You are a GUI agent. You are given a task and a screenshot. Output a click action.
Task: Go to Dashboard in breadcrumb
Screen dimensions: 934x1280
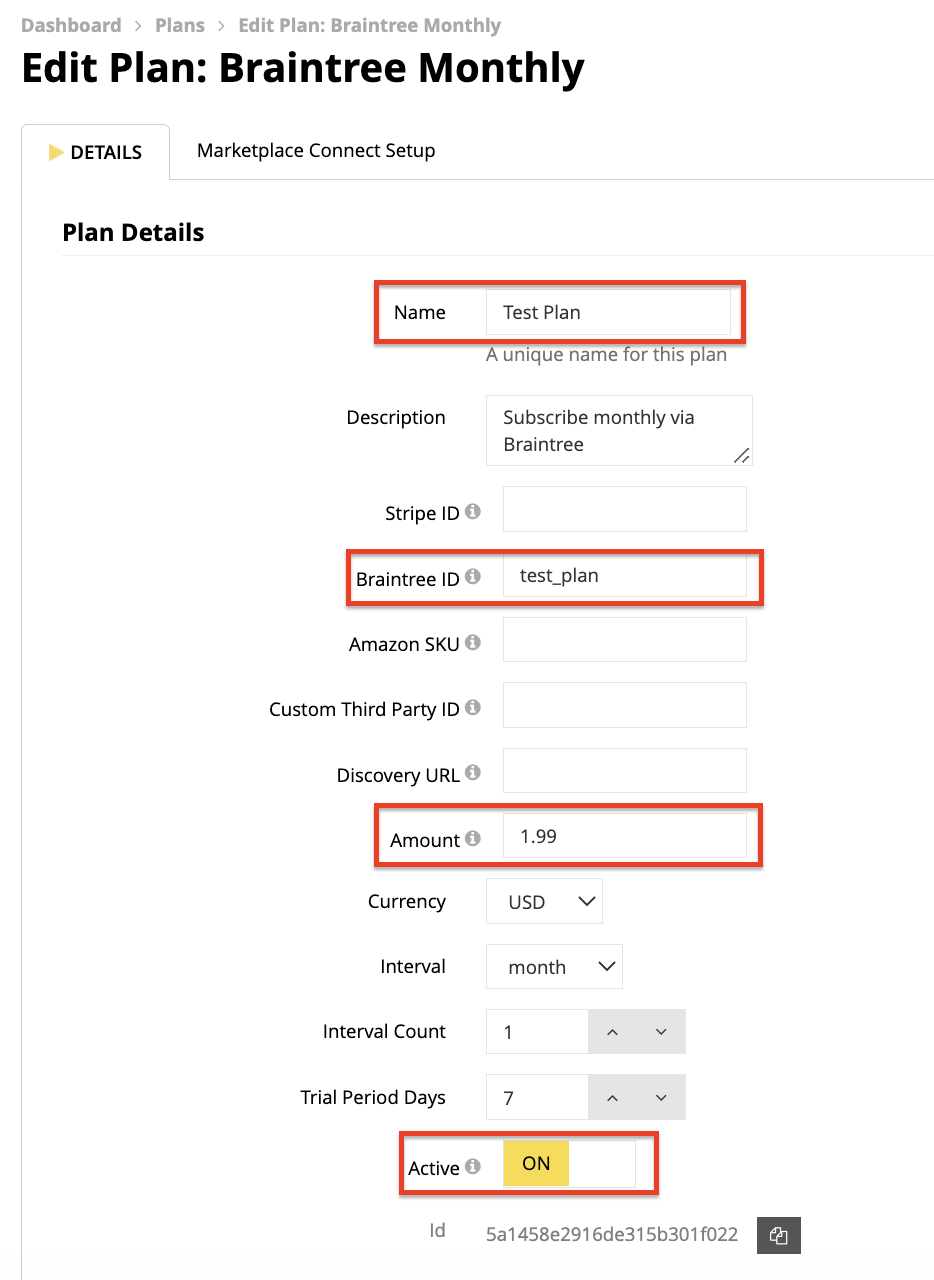pyautogui.click(x=71, y=25)
